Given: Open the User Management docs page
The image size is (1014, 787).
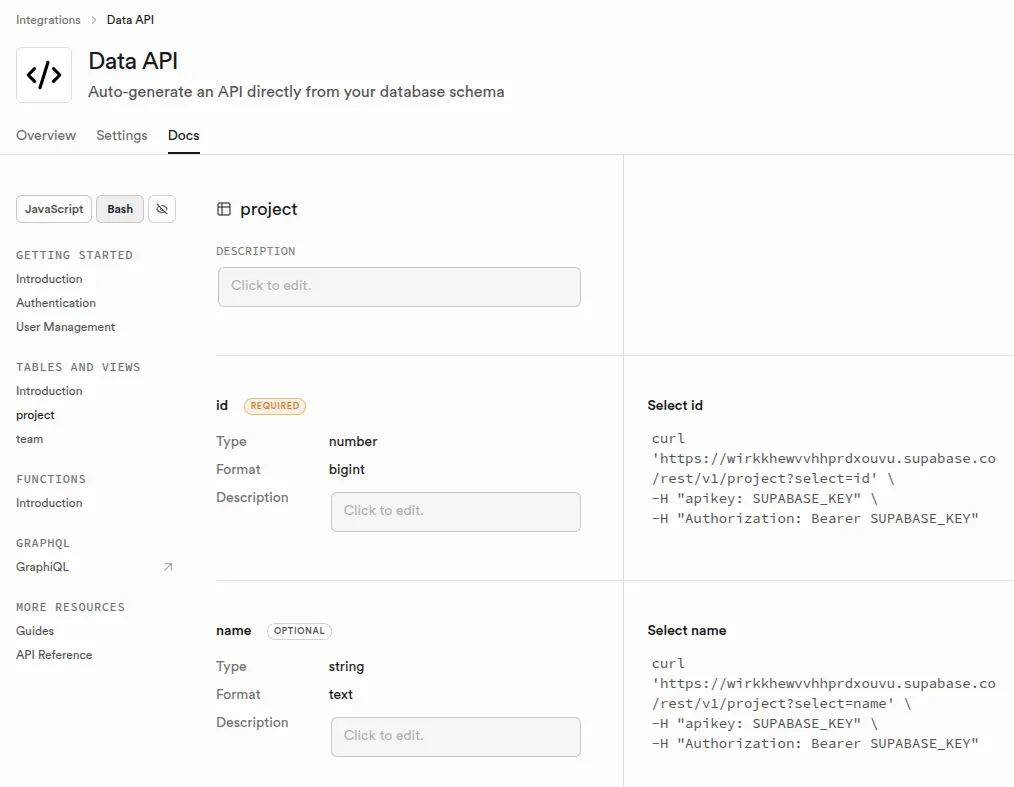Looking at the screenshot, I should point(65,327).
